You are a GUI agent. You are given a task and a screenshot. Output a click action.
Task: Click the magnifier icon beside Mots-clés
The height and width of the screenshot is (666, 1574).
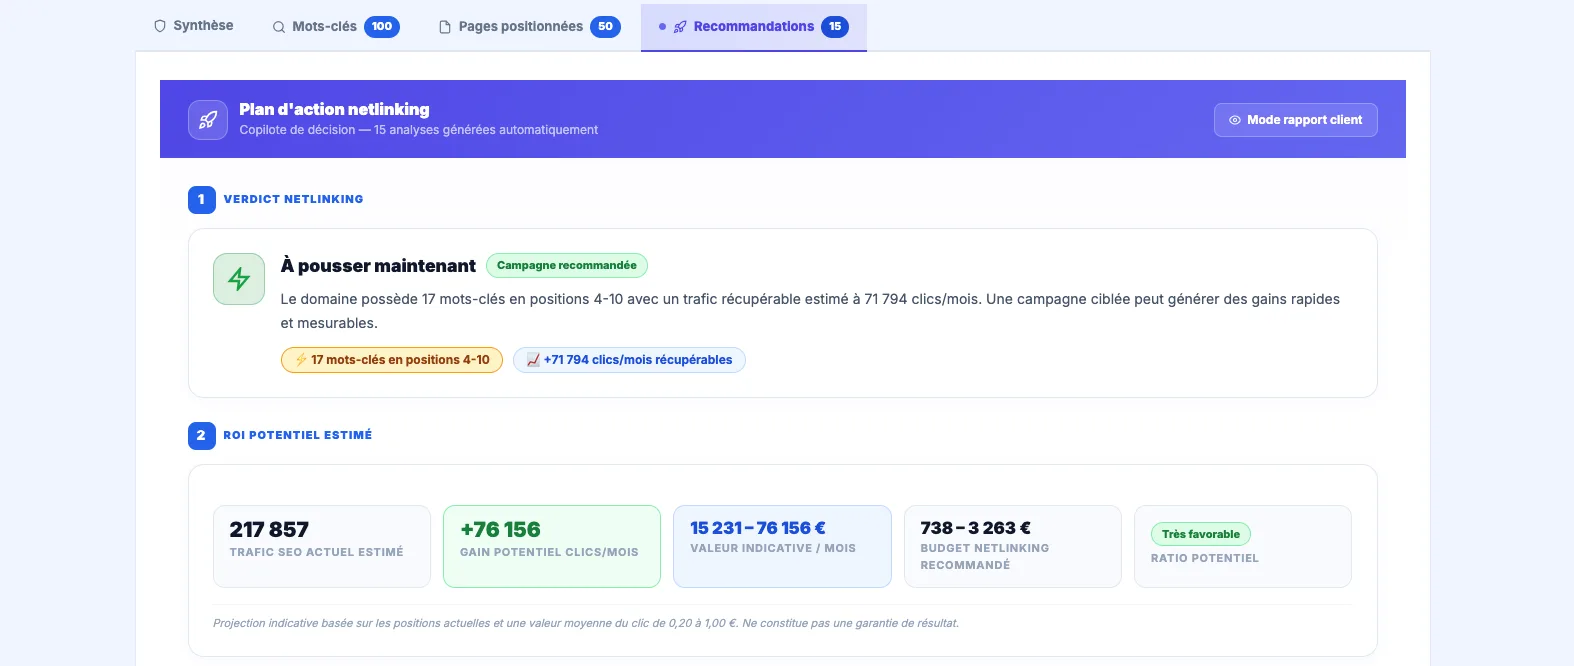[x=279, y=27]
